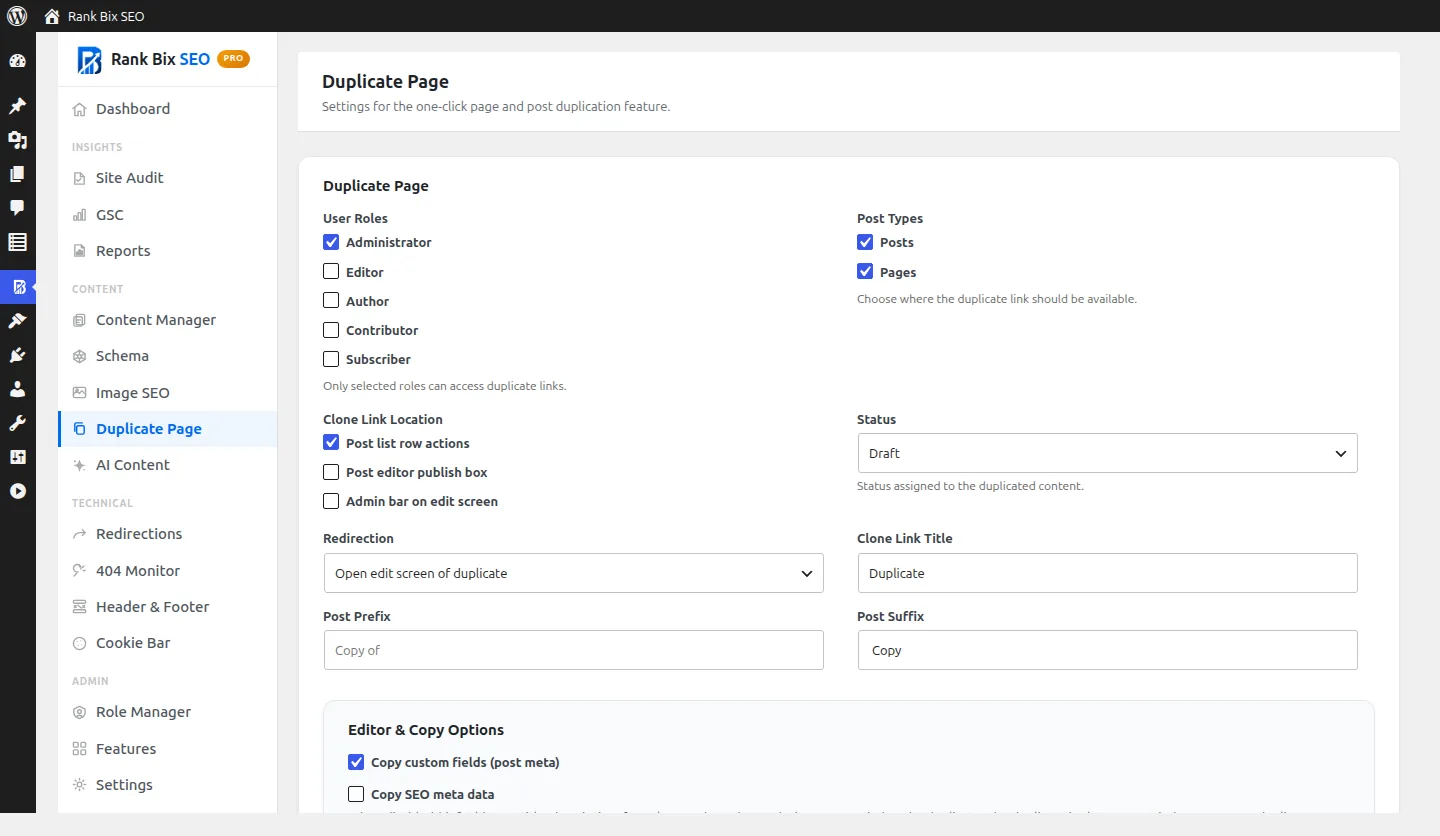1440x836 pixels.
Task: Click Rank Bix SEO site title link
Action: [106, 17]
